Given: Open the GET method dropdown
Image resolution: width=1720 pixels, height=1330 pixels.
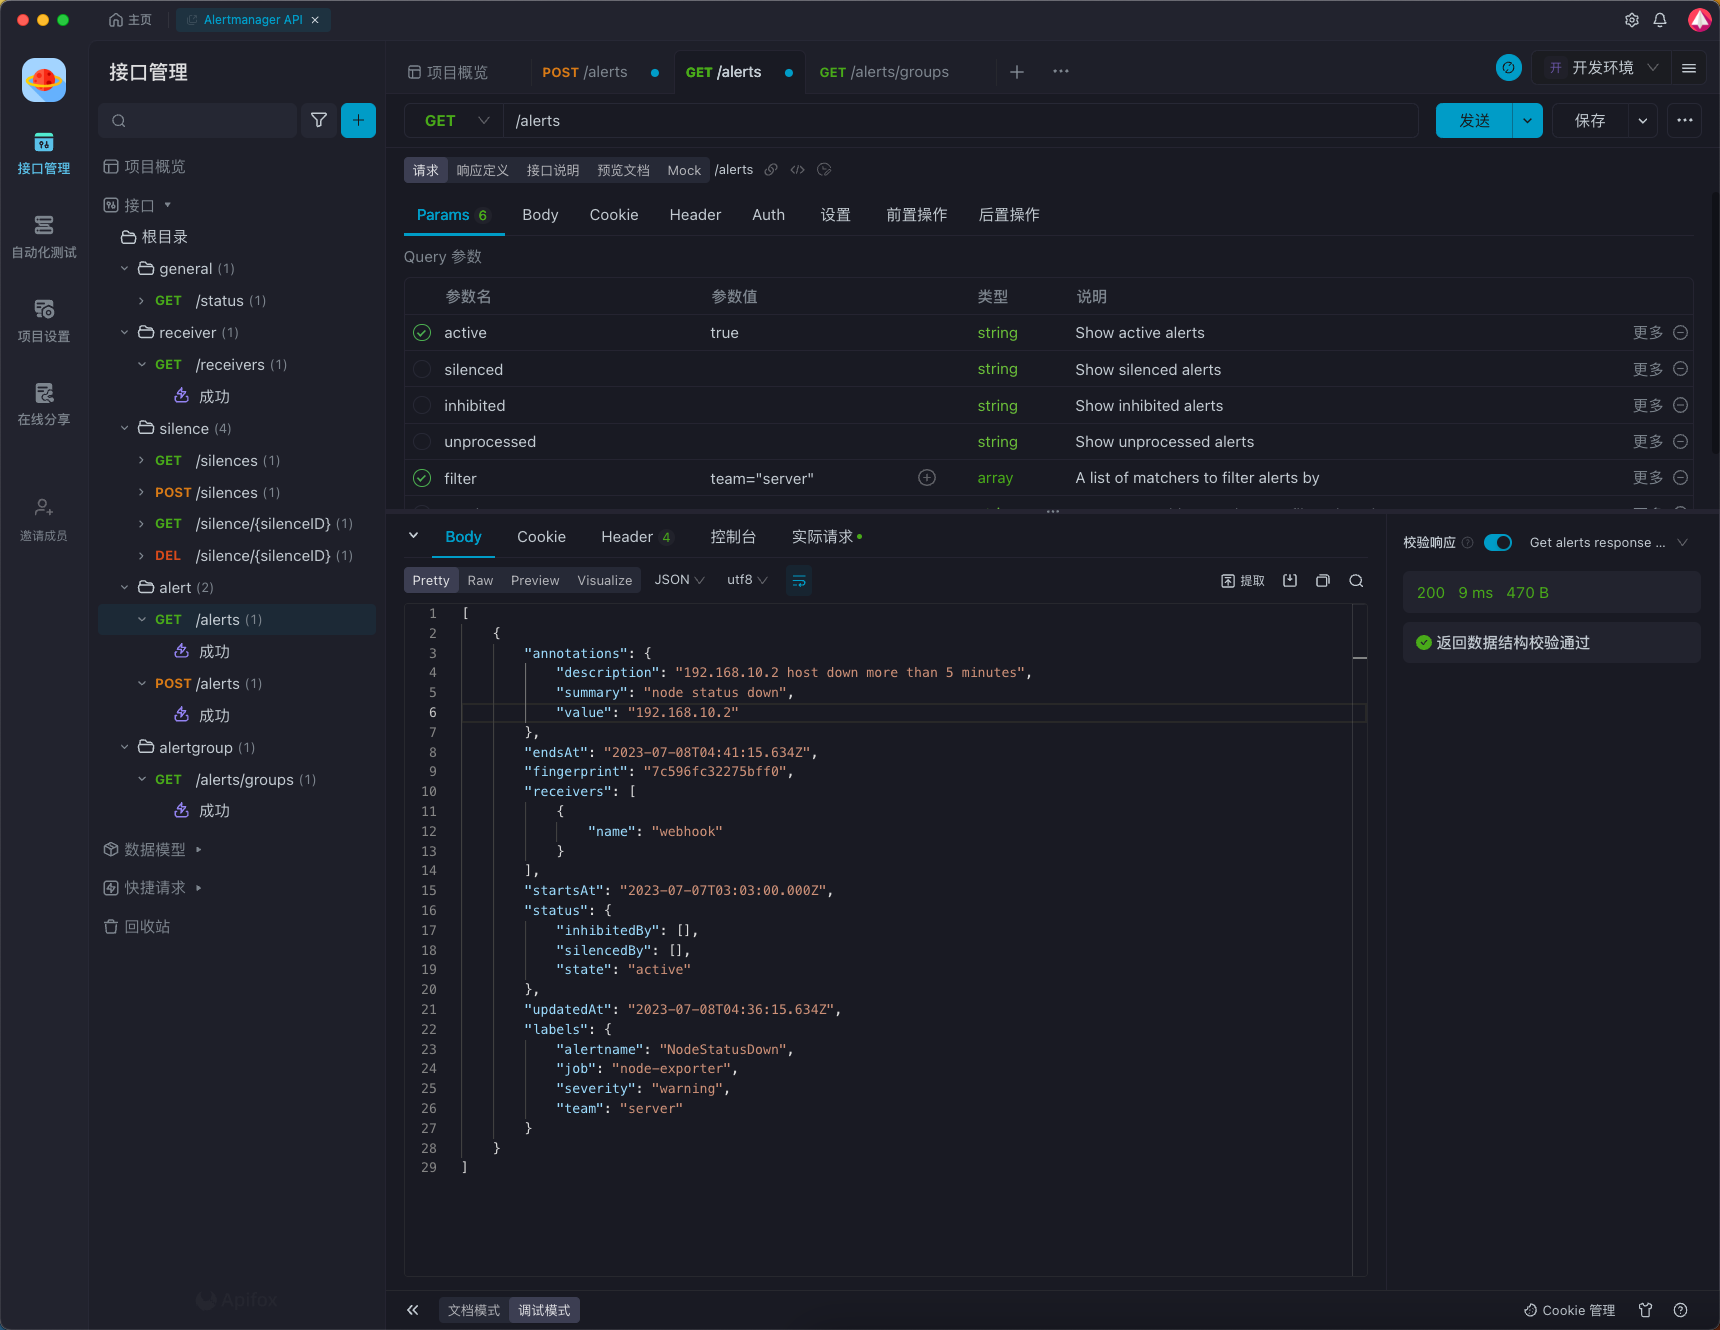Looking at the screenshot, I should [456, 121].
